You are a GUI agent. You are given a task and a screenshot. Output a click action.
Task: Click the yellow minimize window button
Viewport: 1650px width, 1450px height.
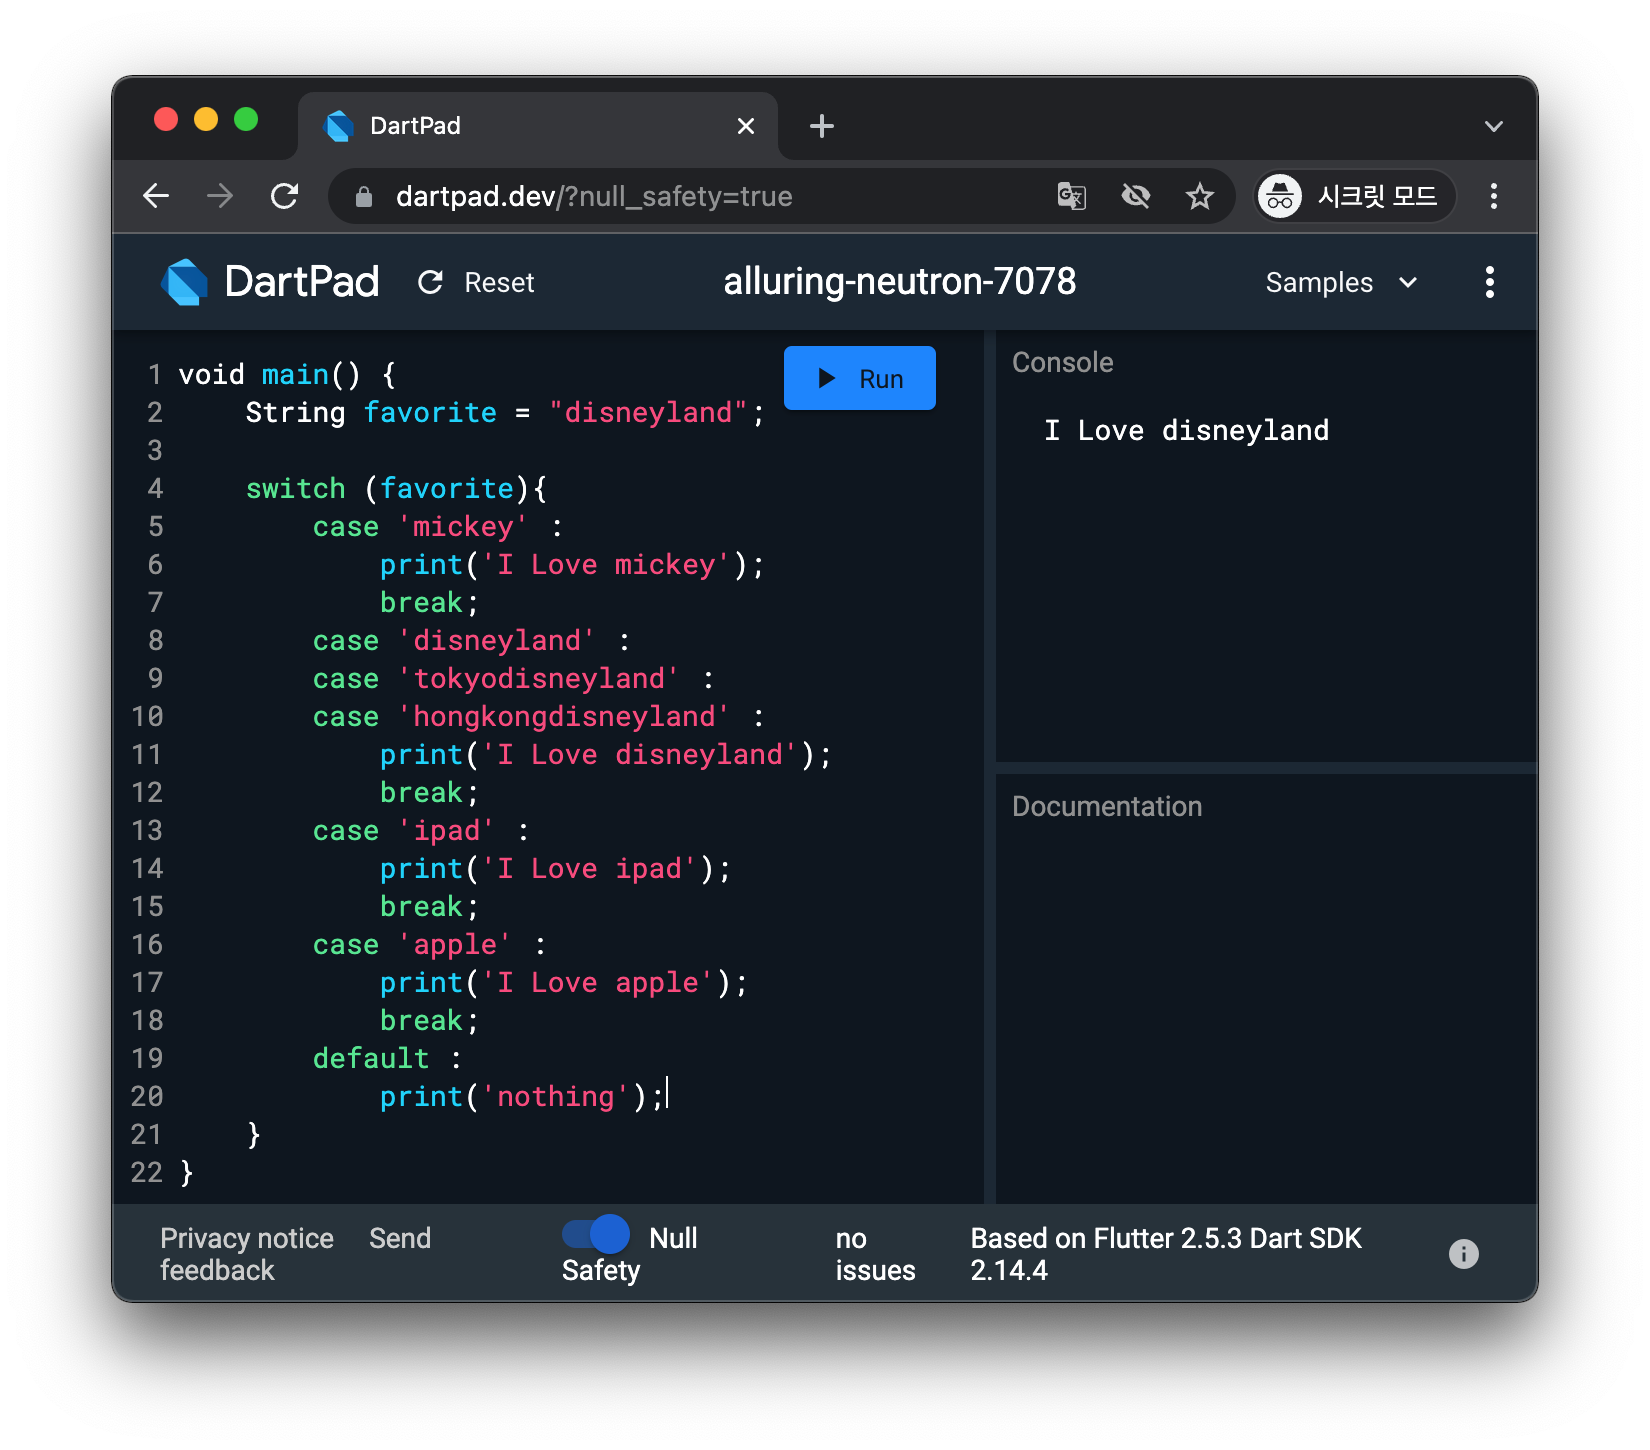click(x=206, y=120)
